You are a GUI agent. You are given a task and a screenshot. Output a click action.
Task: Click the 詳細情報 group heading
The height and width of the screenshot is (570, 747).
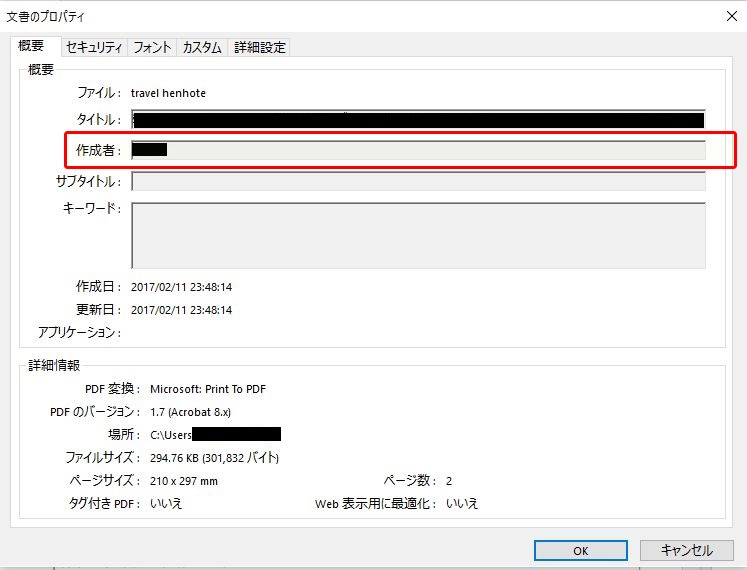click(54, 366)
